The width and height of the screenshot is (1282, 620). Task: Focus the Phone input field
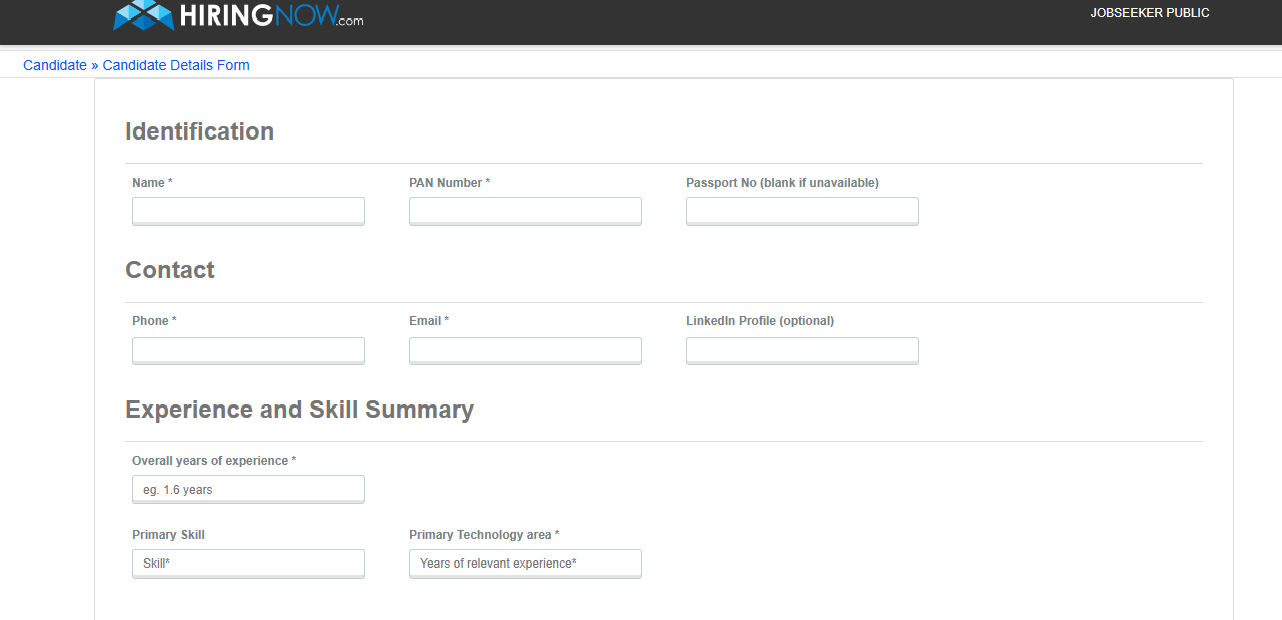tap(248, 350)
